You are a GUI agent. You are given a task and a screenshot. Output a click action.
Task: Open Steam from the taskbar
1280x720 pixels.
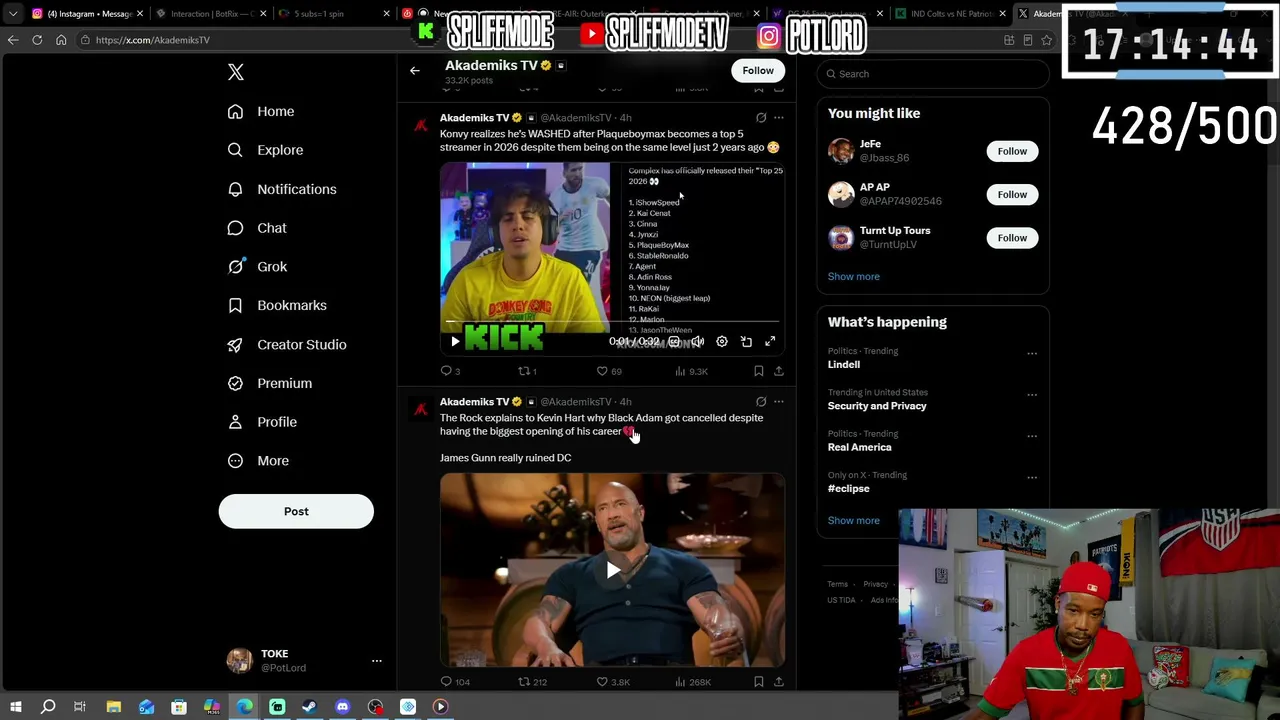310,707
